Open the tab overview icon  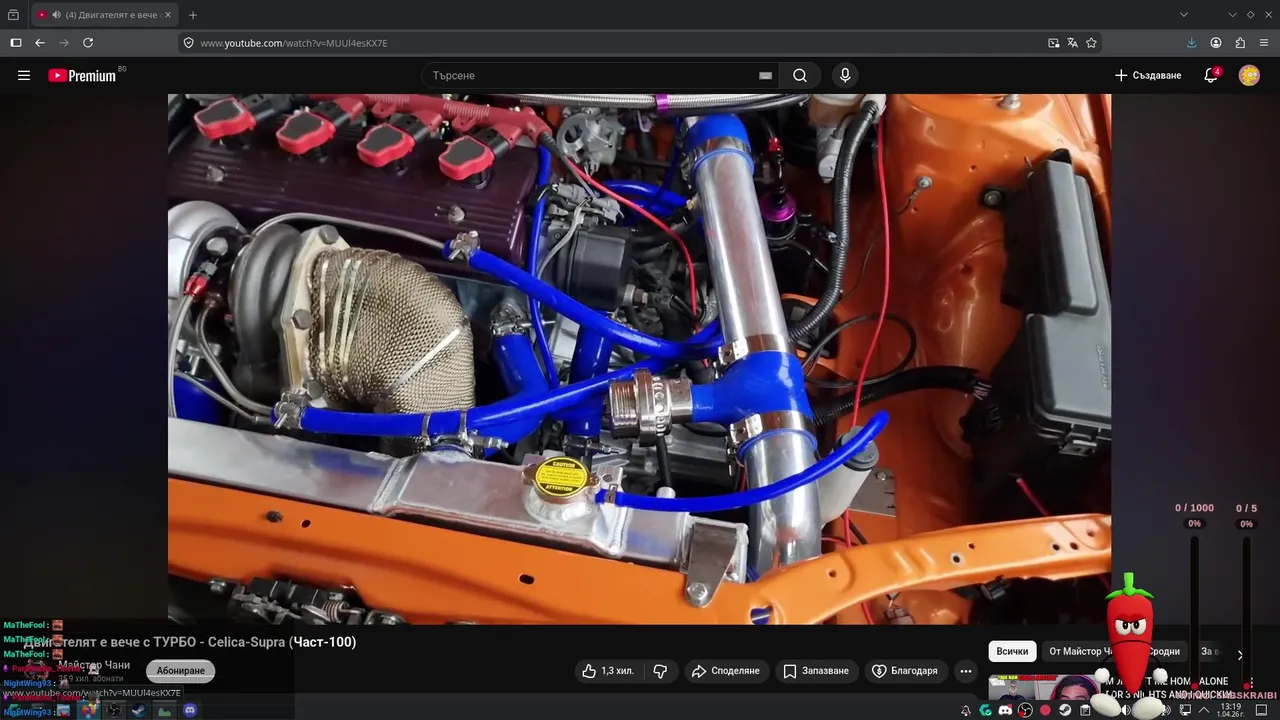coord(13,15)
